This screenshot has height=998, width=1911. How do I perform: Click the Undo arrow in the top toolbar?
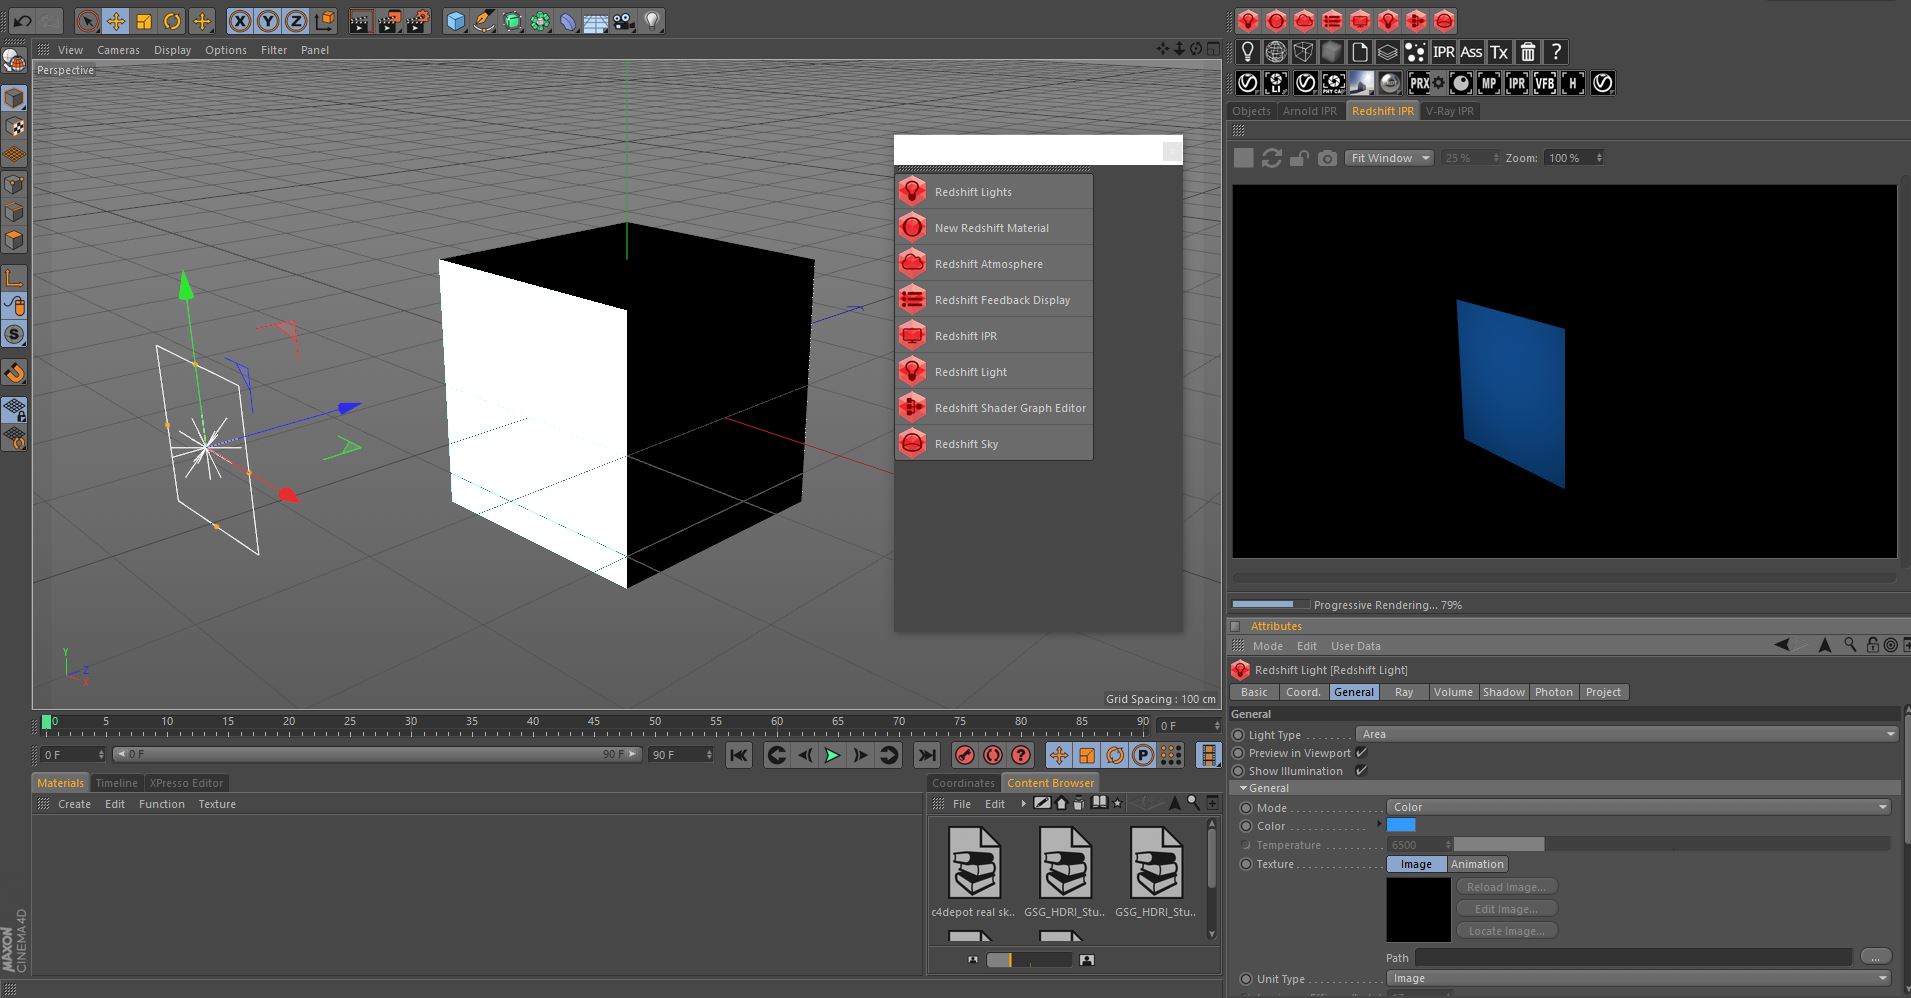click(x=22, y=21)
